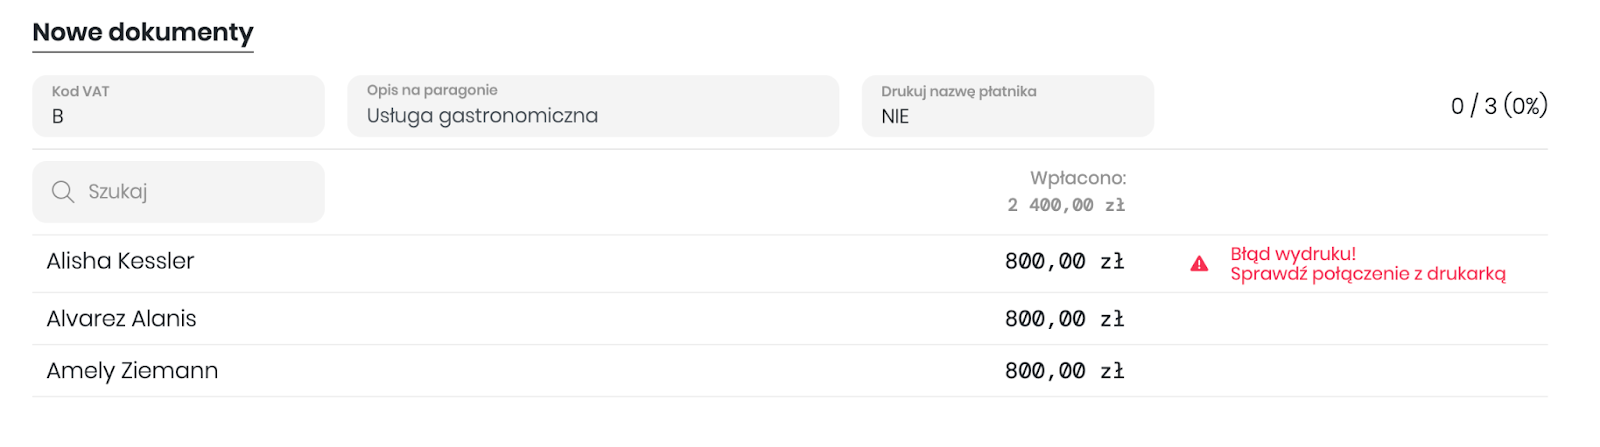Click the NIE value under Drukuj nazwę płatnika
Image resolution: width=1600 pixels, height=447 pixels.
point(895,117)
